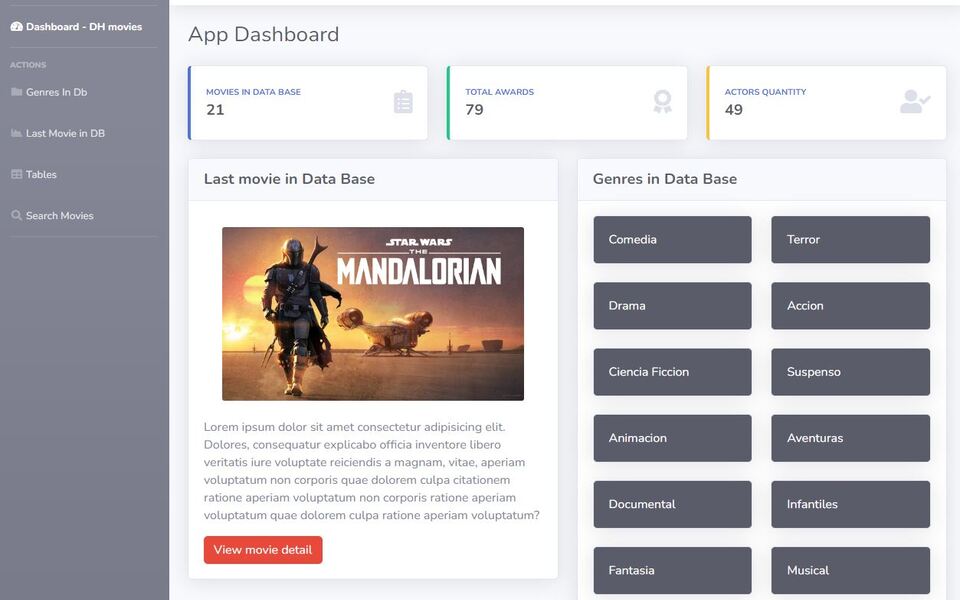This screenshot has height=600, width=960.
Task: Select the Terror genre card
Action: click(x=850, y=240)
